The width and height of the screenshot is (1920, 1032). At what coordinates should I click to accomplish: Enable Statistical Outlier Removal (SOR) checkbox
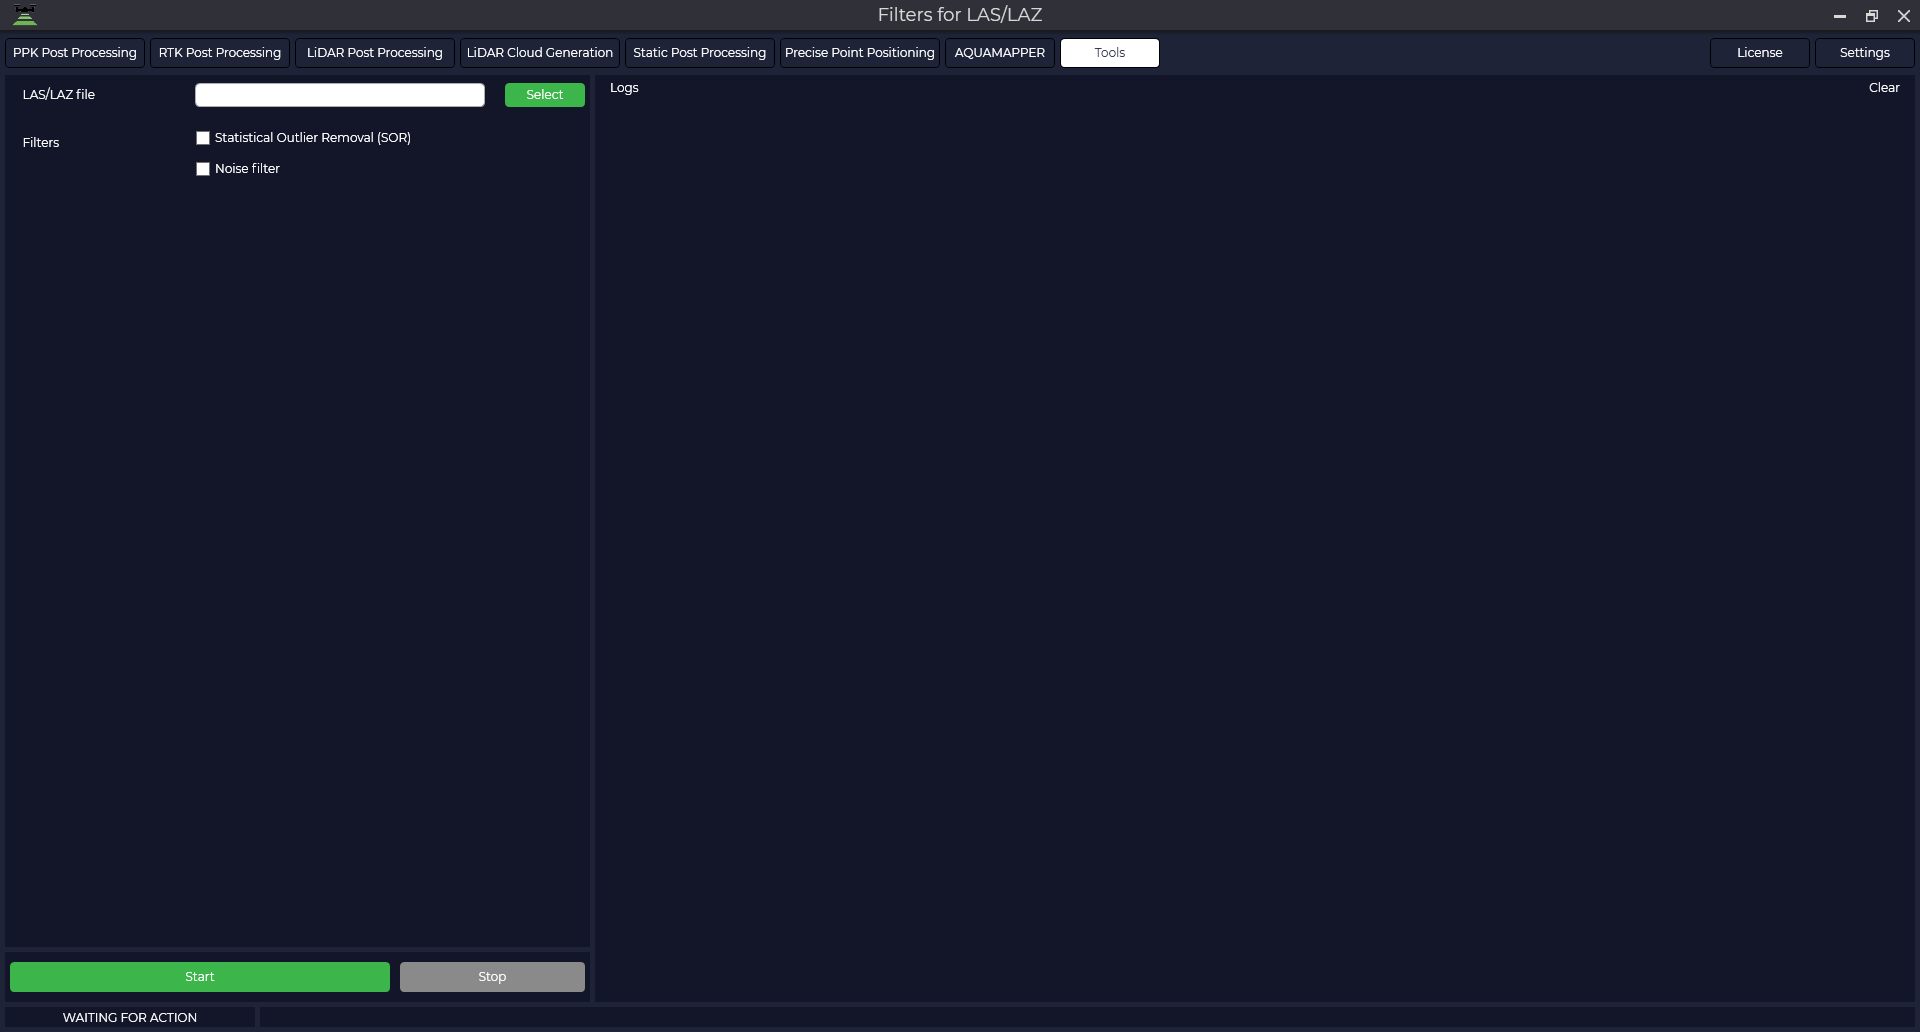203,138
